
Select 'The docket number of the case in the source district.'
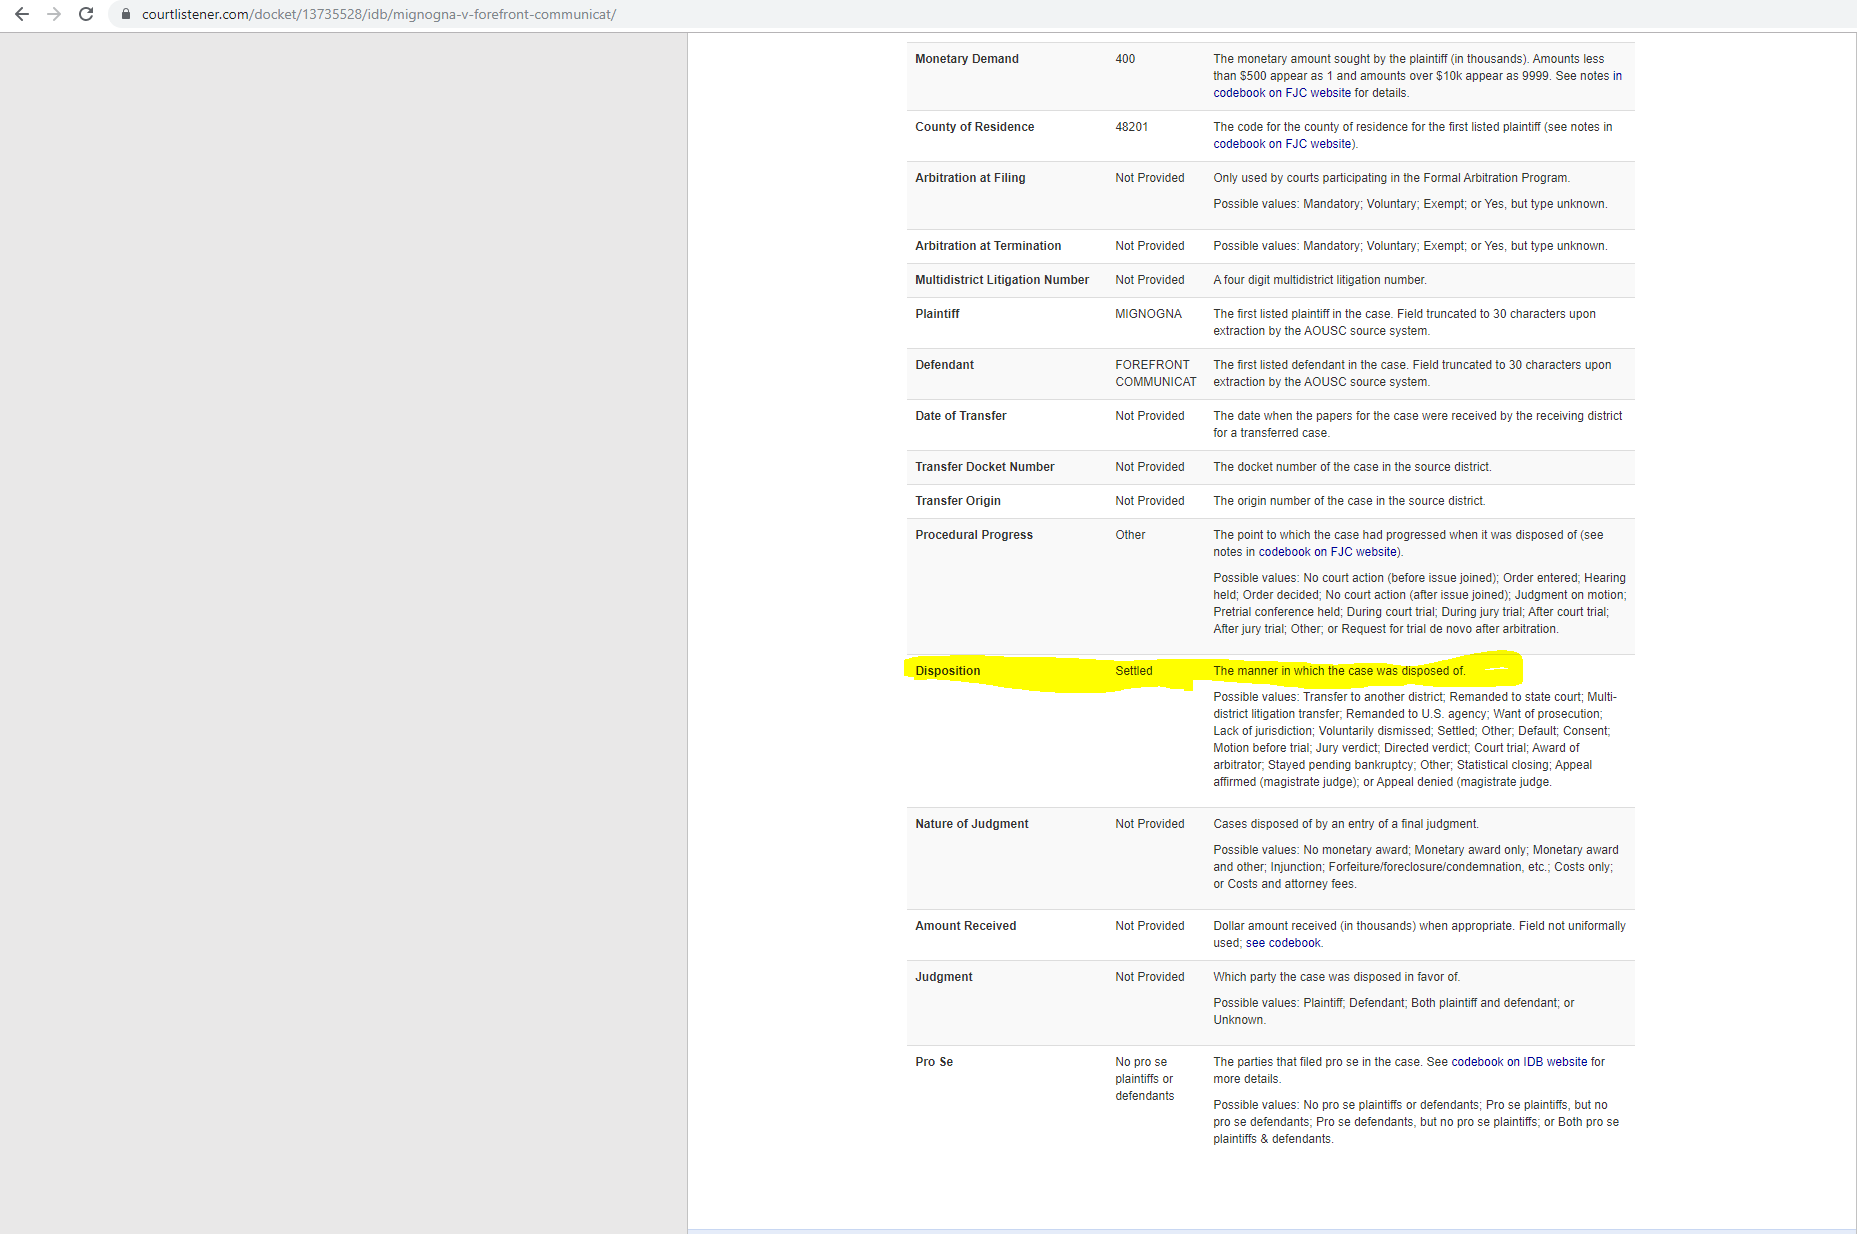[x=1352, y=467]
